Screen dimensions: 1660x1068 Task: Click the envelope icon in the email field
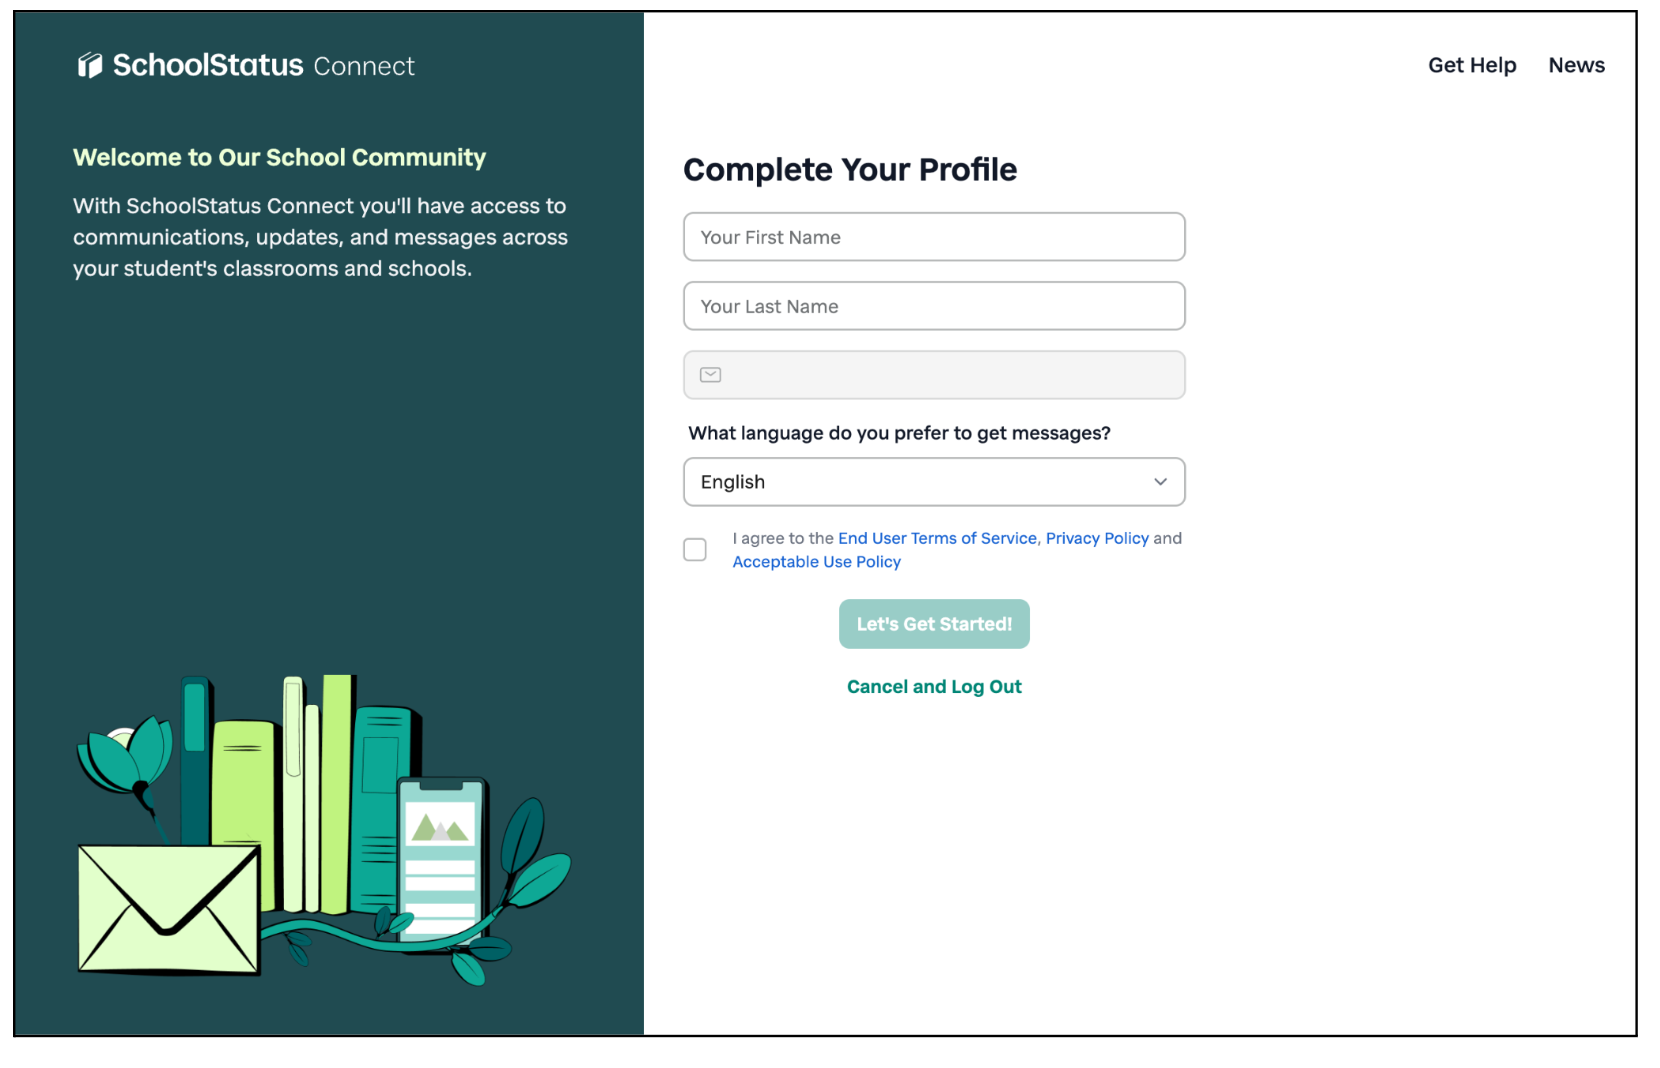[x=711, y=375]
